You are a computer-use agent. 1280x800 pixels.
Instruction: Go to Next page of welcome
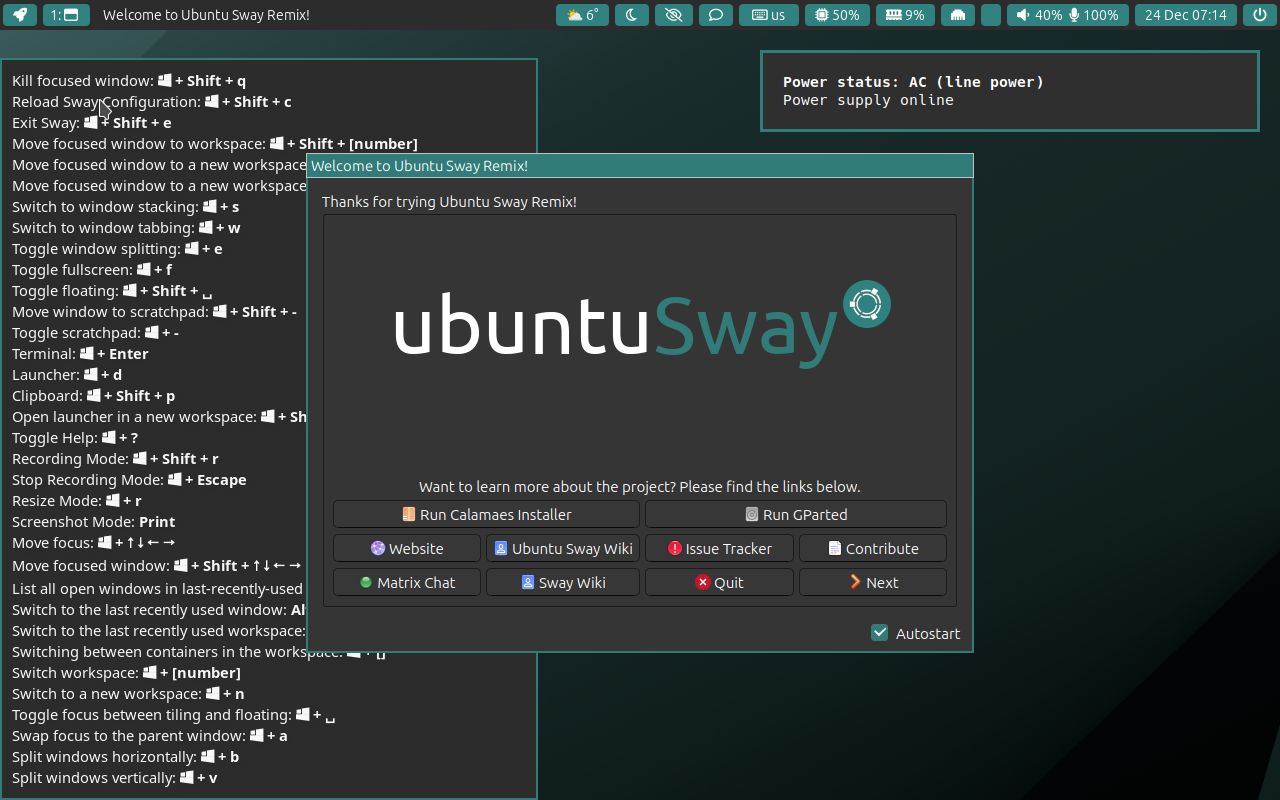pos(873,582)
